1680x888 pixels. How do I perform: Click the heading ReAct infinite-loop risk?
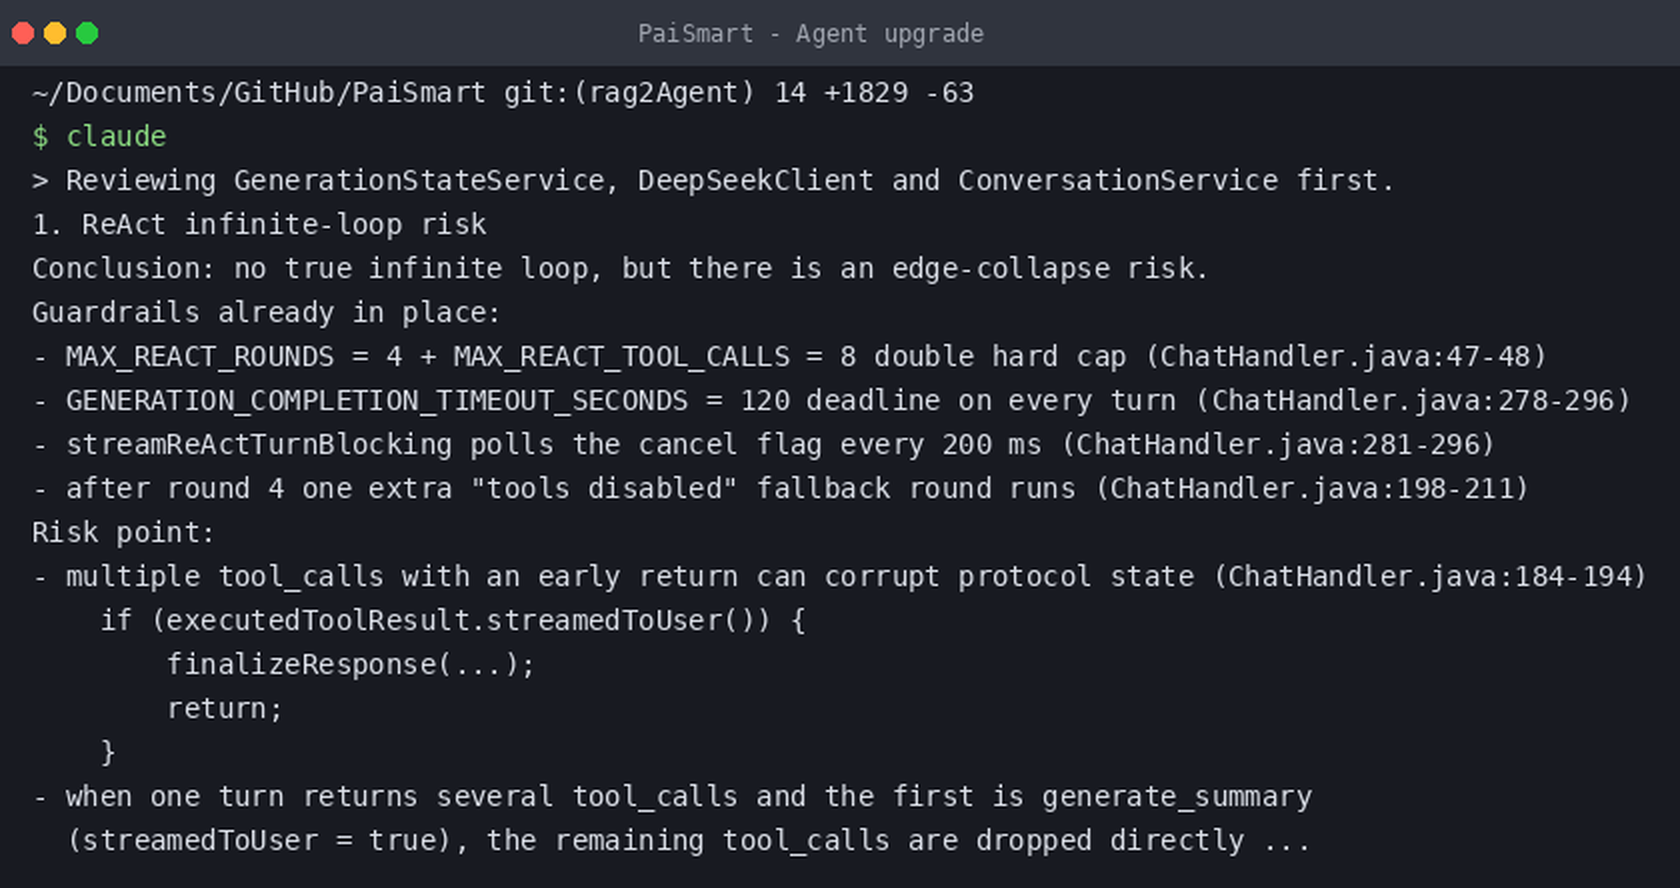[284, 225]
